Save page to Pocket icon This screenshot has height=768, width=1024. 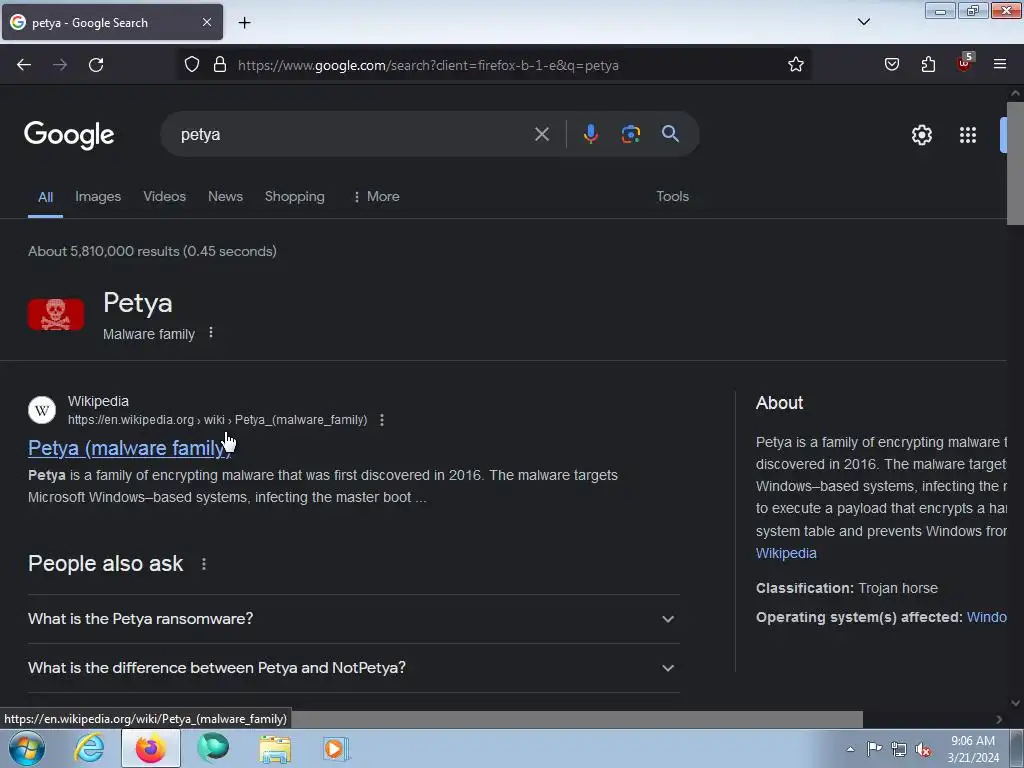tap(892, 65)
